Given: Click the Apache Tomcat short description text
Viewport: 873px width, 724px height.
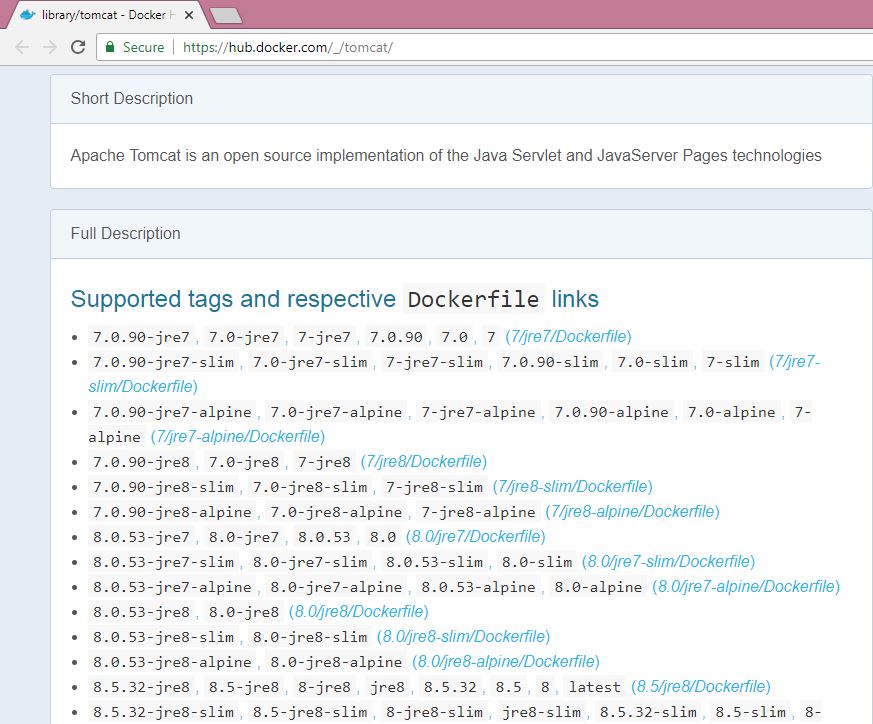Looking at the screenshot, I should point(446,155).
